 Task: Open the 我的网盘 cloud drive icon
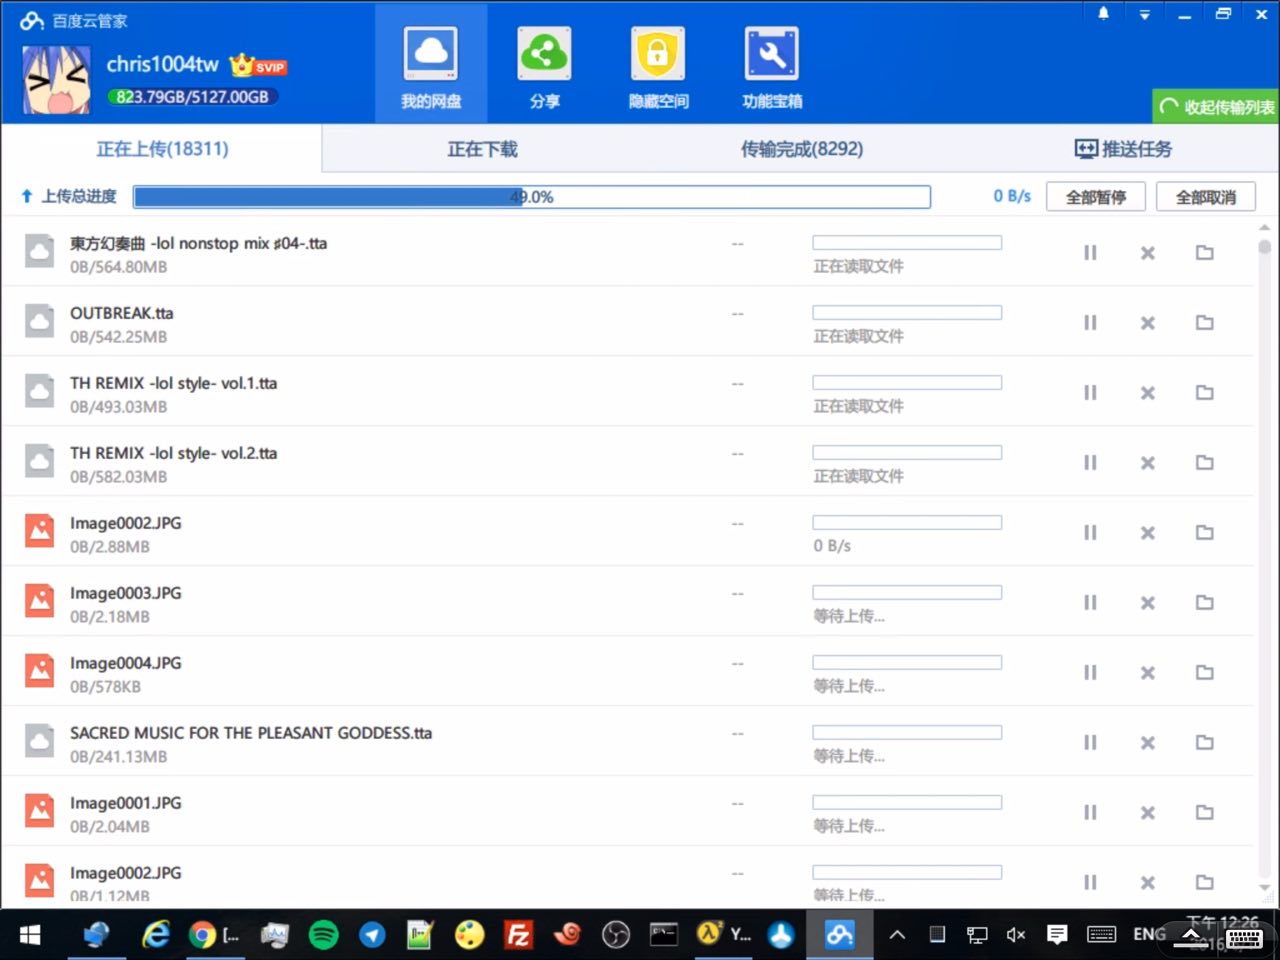(431, 55)
